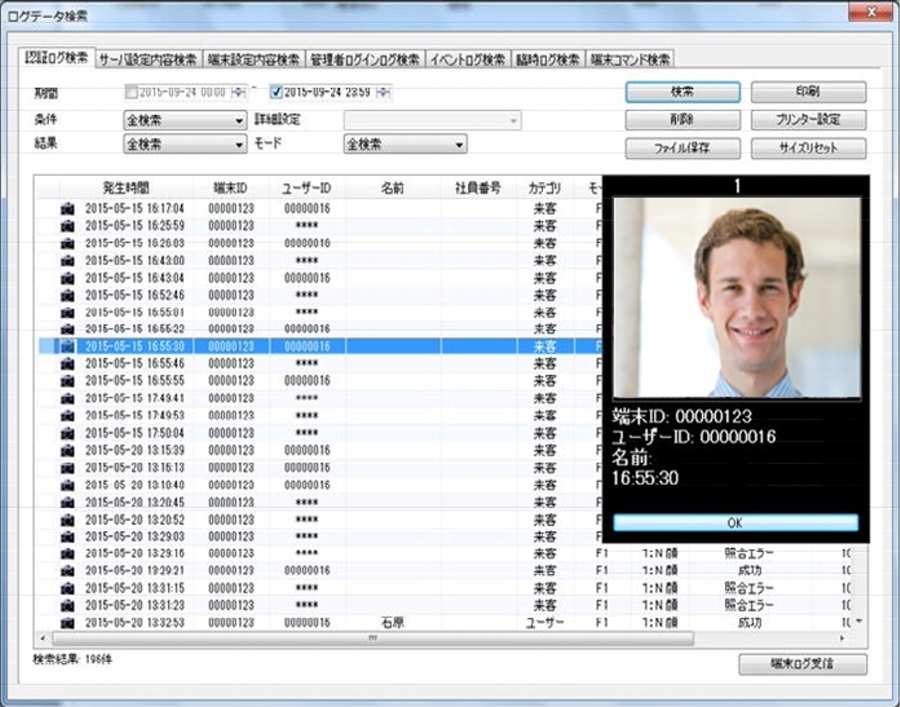The height and width of the screenshot is (707, 900).
Task: Click camera icon for row 2015-05-20 13:20:45
Action: coord(67,502)
